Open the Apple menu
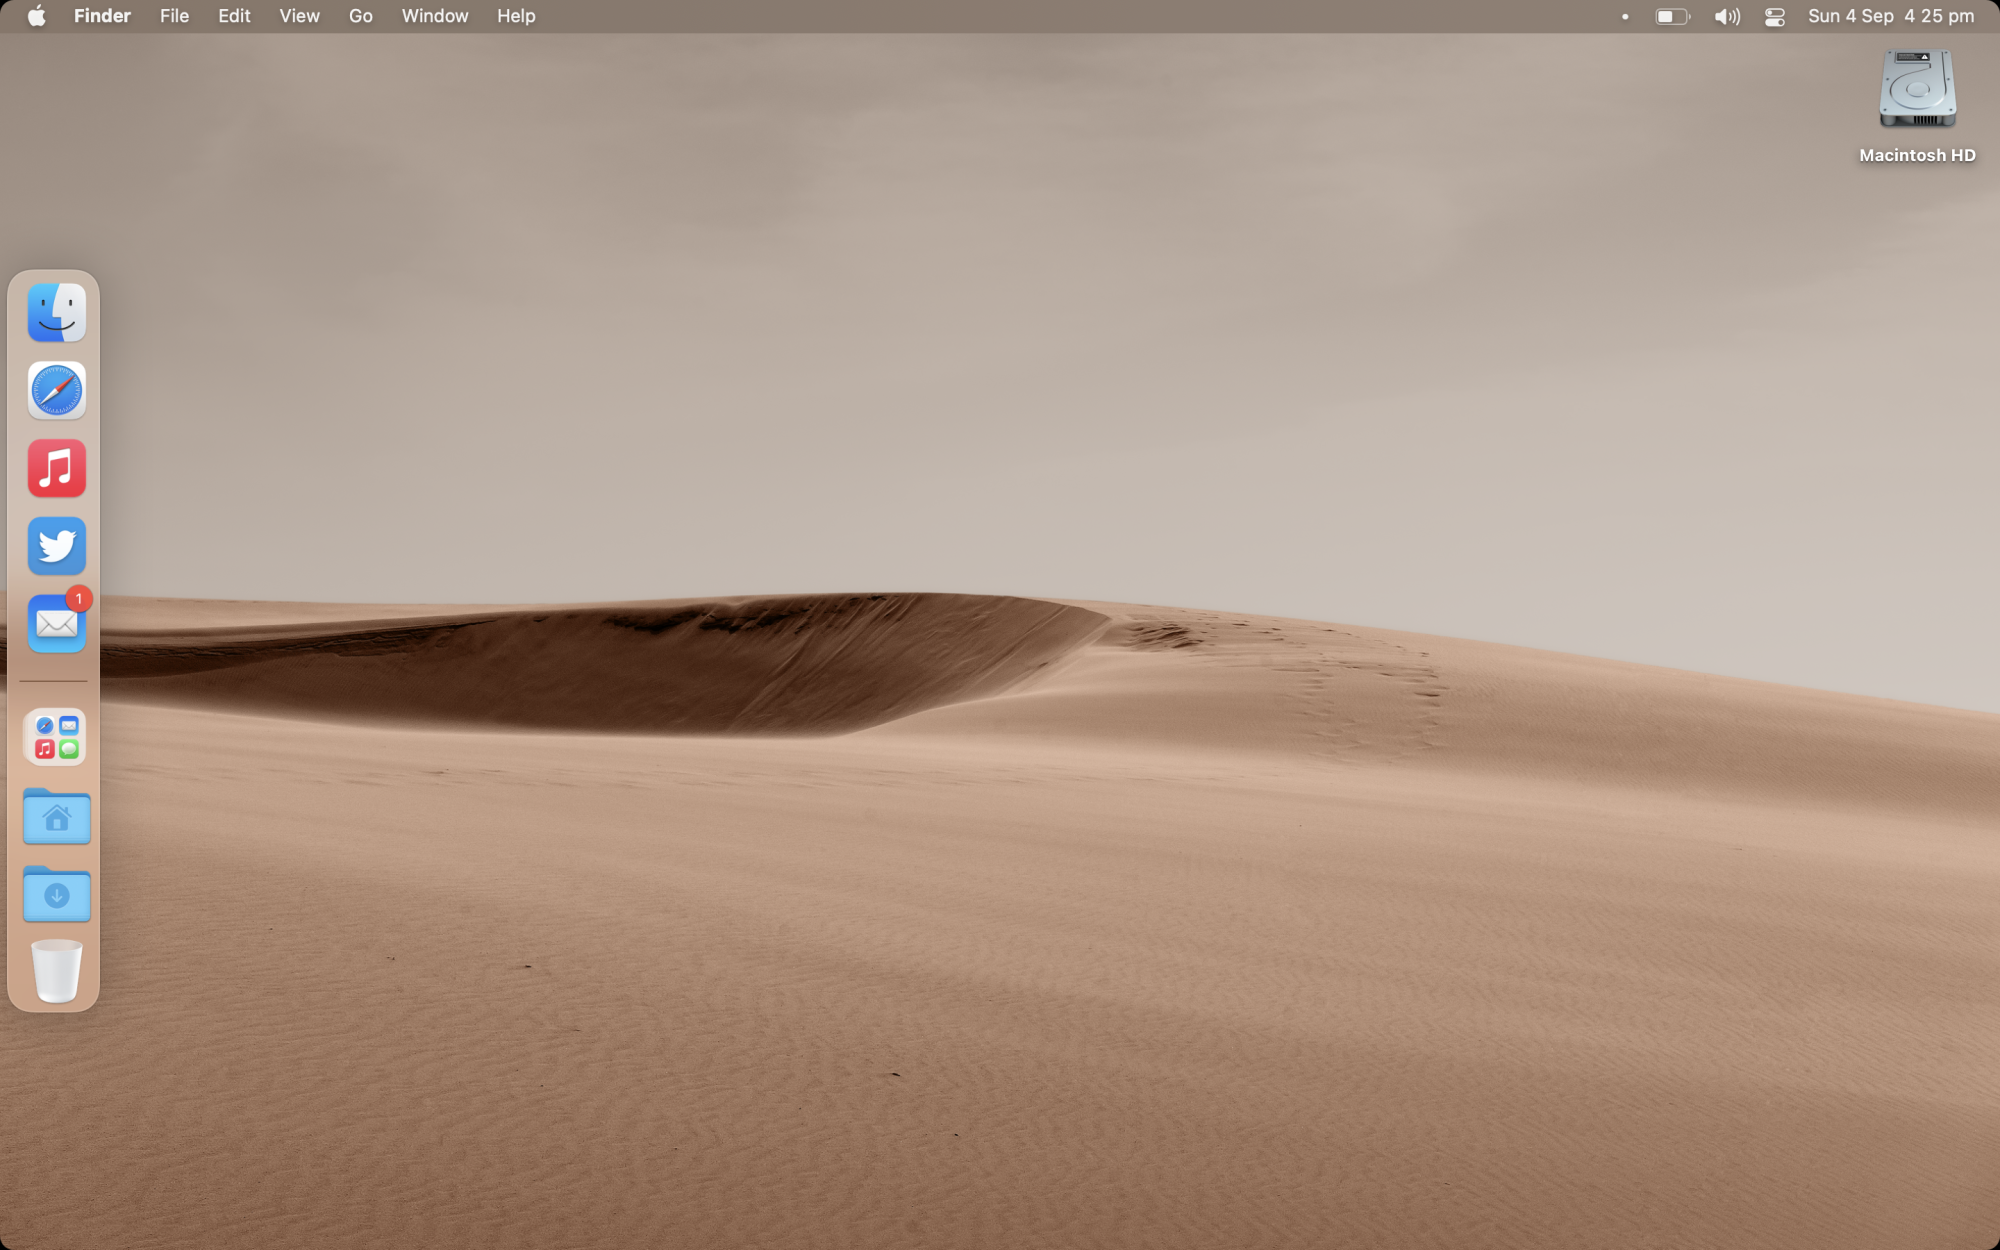The width and height of the screenshot is (2000, 1250). point(36,16)
